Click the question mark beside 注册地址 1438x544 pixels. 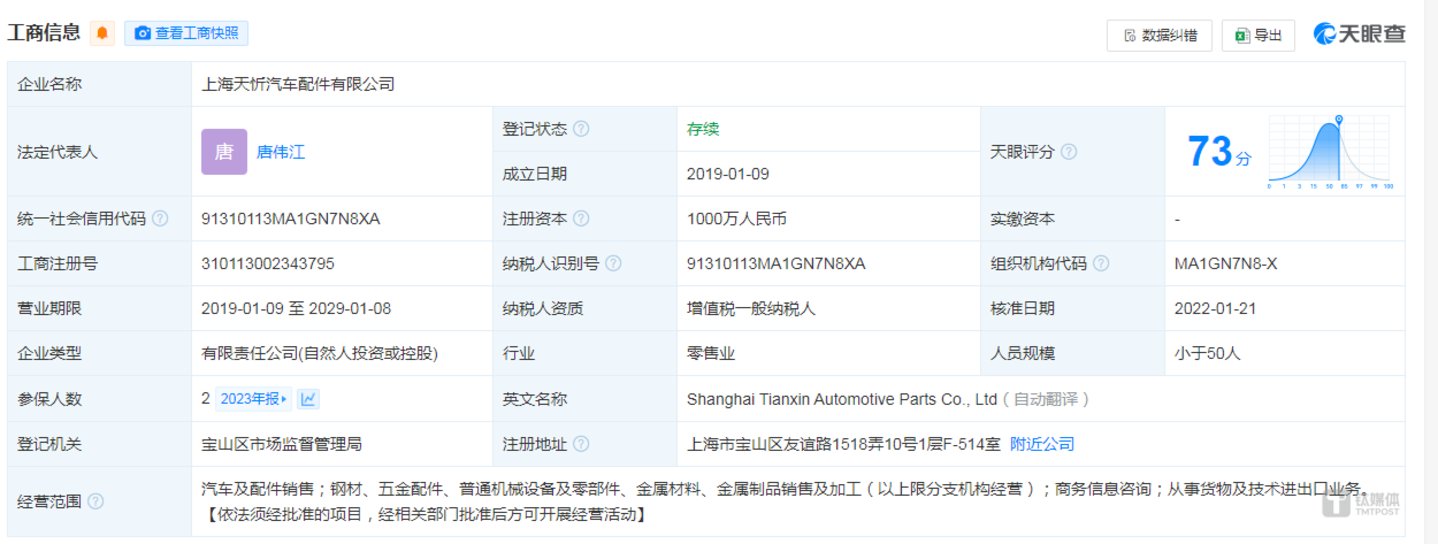point(581,444)
